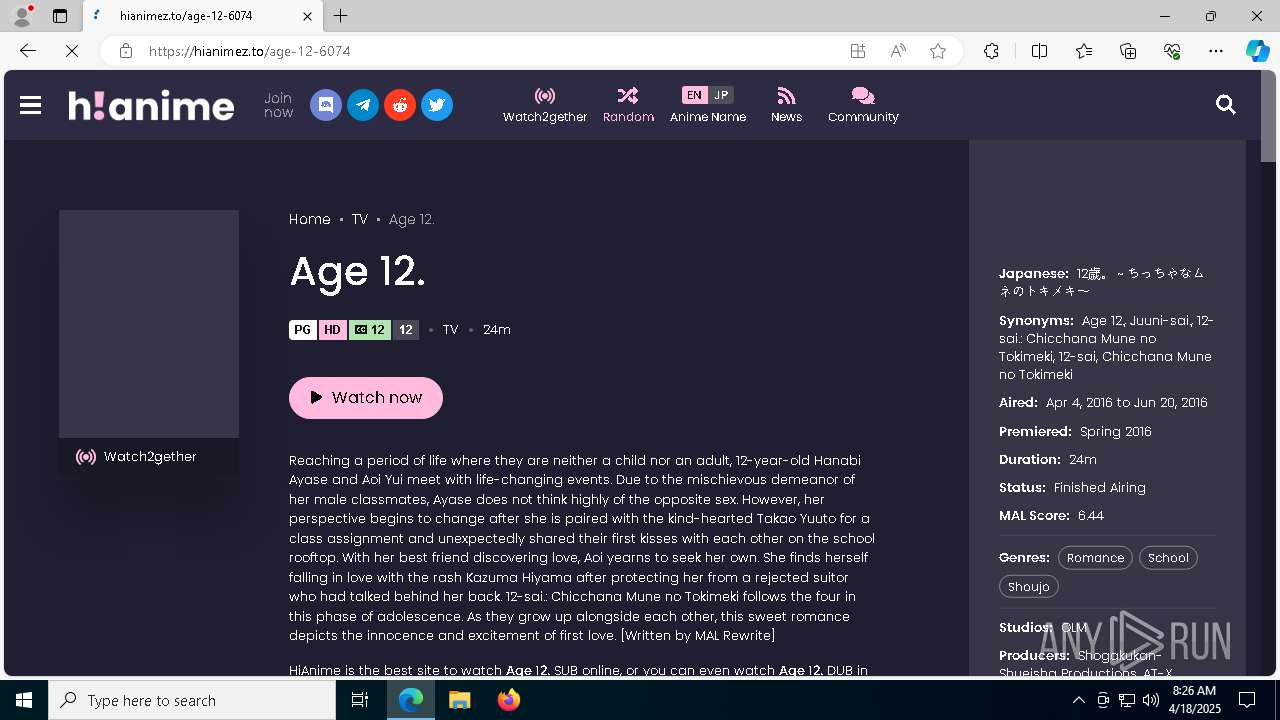Add this page to favorites
1280x720 pixels.
(938, 51)
